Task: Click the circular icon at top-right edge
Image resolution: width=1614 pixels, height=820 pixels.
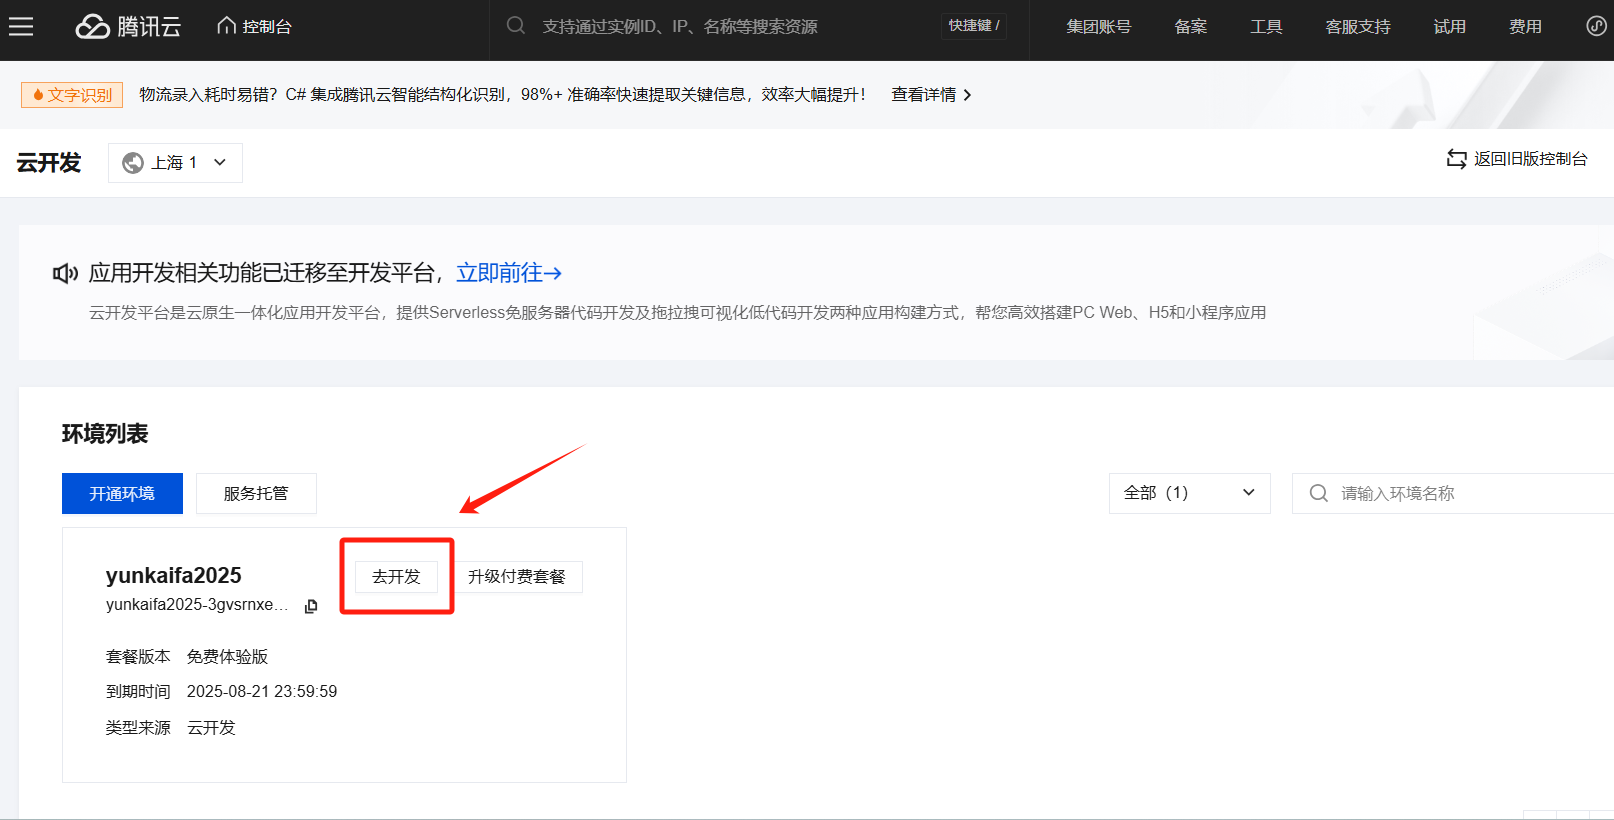Action: (x=1597, y=26)
